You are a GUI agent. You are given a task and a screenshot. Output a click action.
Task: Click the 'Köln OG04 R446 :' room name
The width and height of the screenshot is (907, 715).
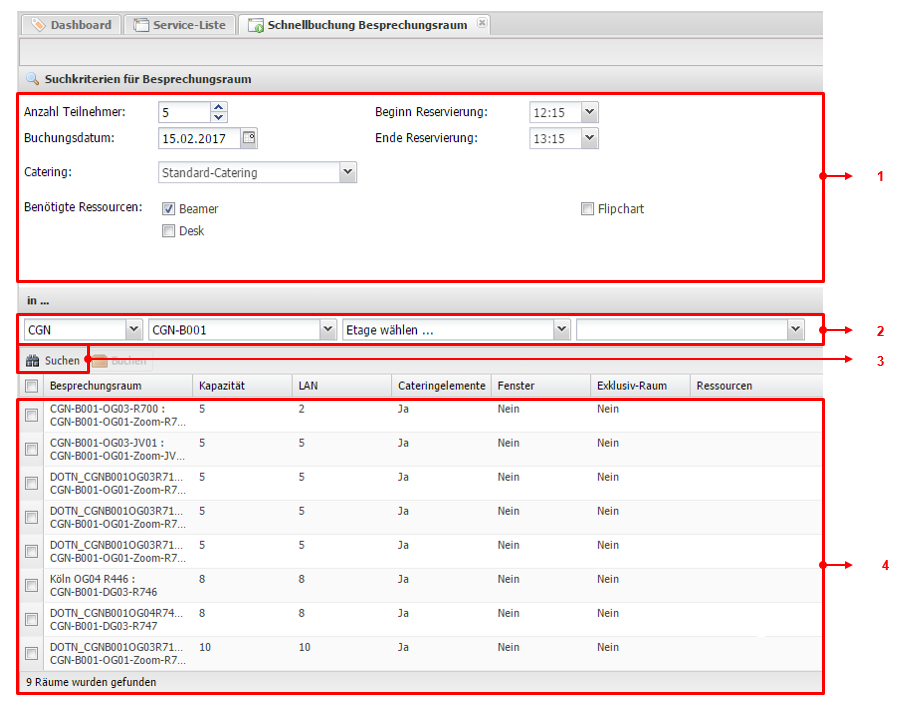tap(93, 579)
